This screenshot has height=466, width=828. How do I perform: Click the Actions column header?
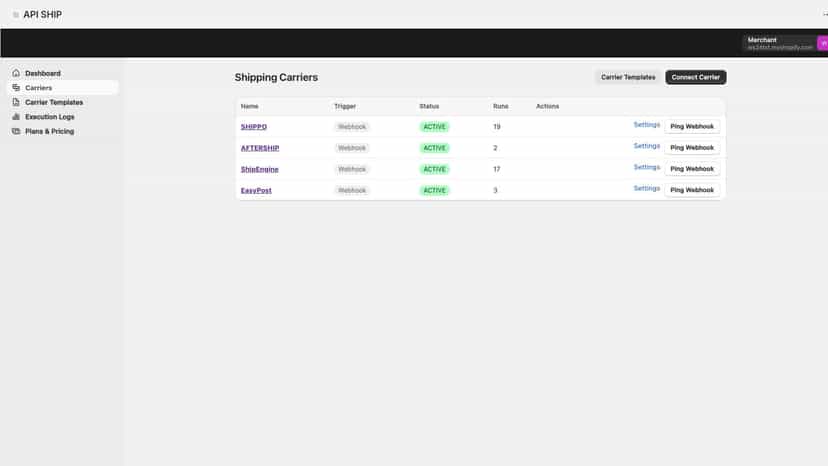[x=548, y=106]
